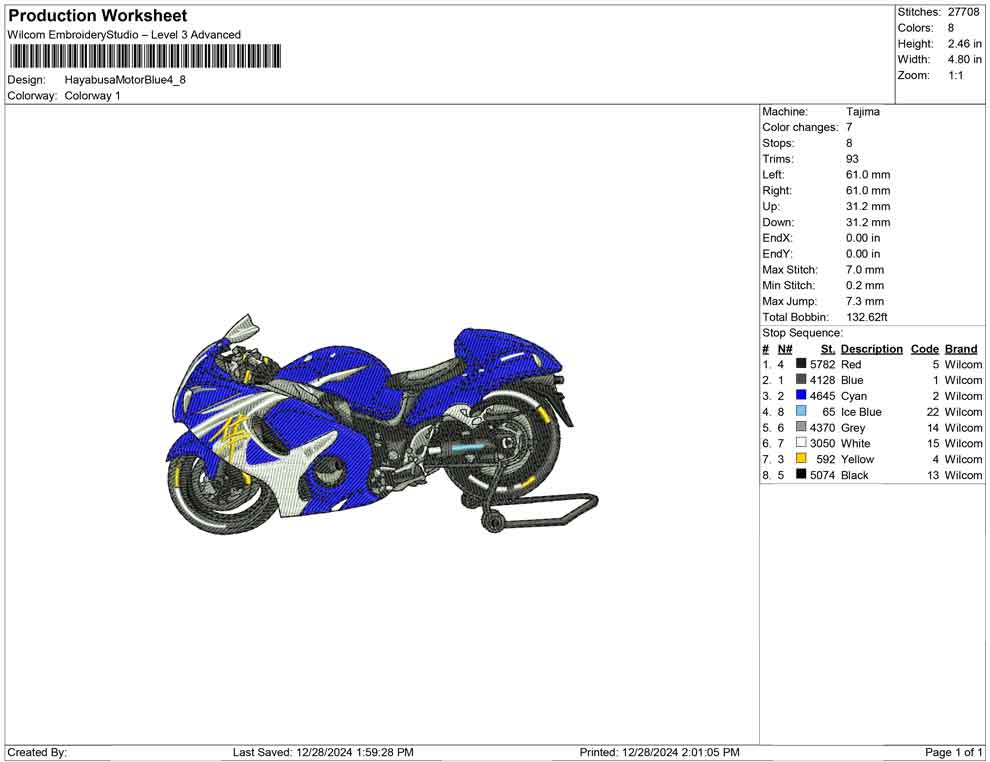The image size is (990, 762).
Task: Click the design barcode graphic
Action: pos(143,57)
